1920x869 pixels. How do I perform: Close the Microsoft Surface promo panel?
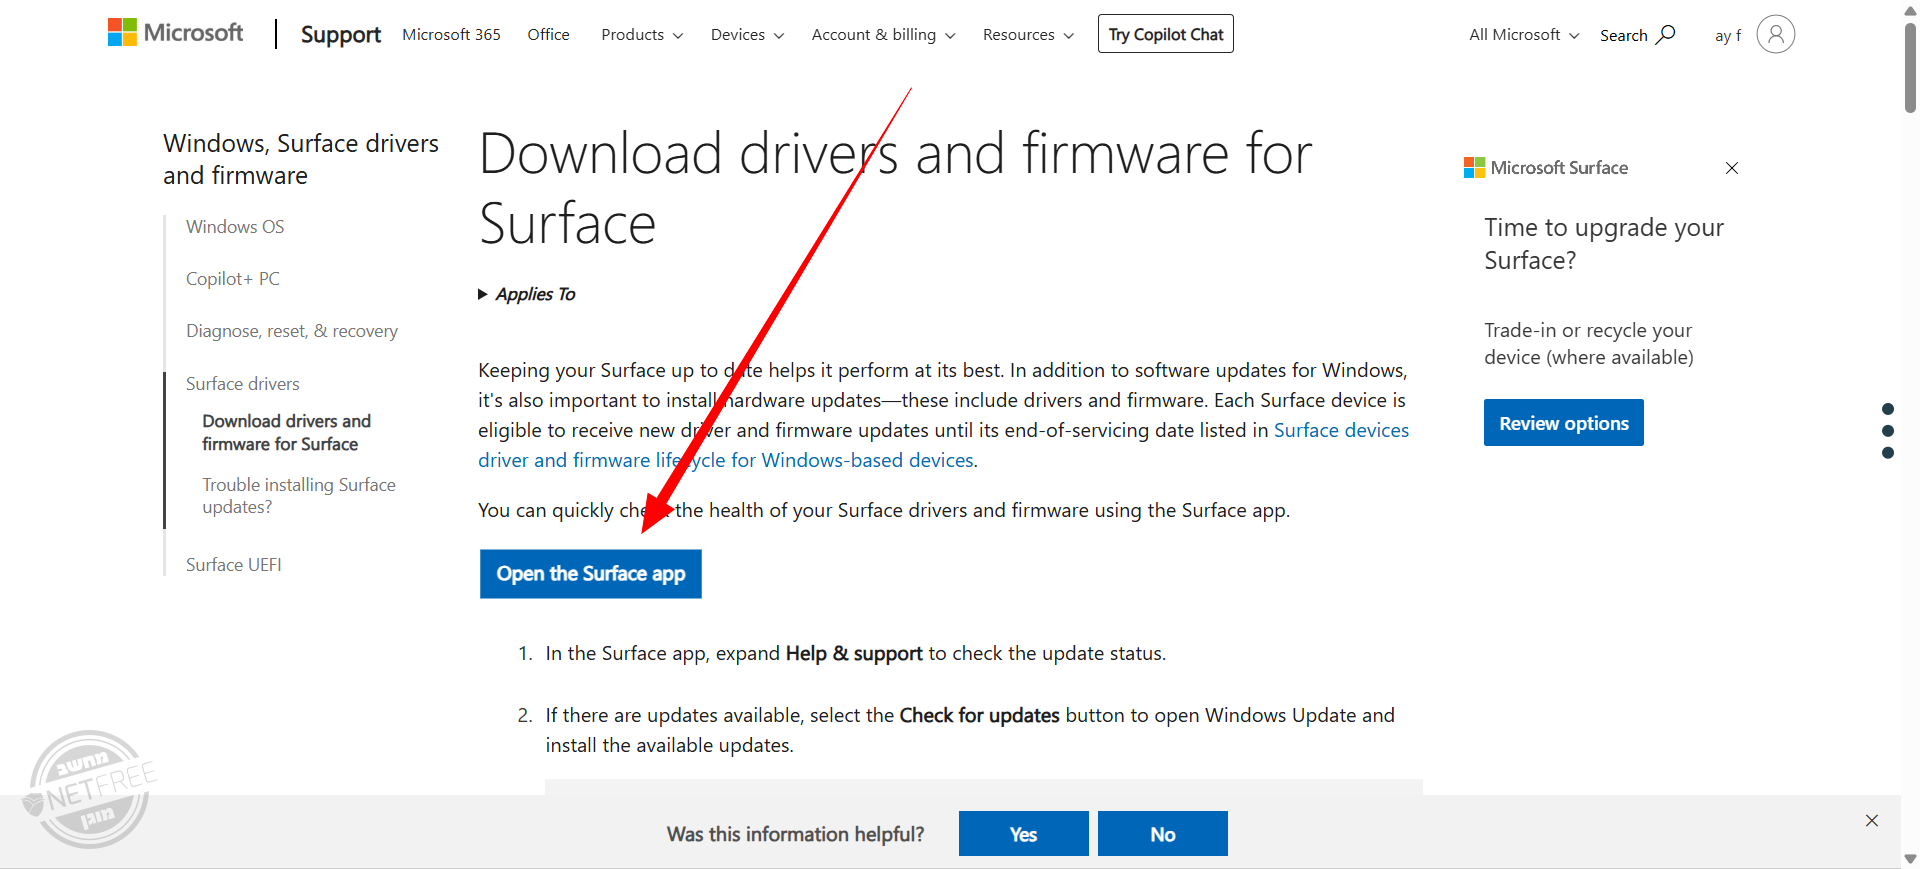click(x=1731, y=168)
